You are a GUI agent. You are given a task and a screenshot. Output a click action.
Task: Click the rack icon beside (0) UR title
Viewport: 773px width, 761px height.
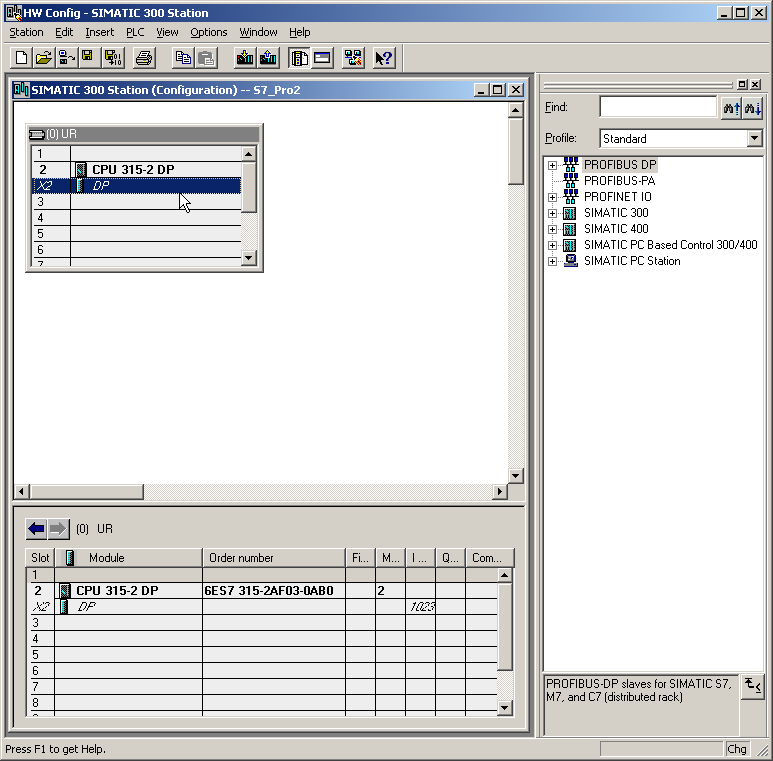coord(37,134)
